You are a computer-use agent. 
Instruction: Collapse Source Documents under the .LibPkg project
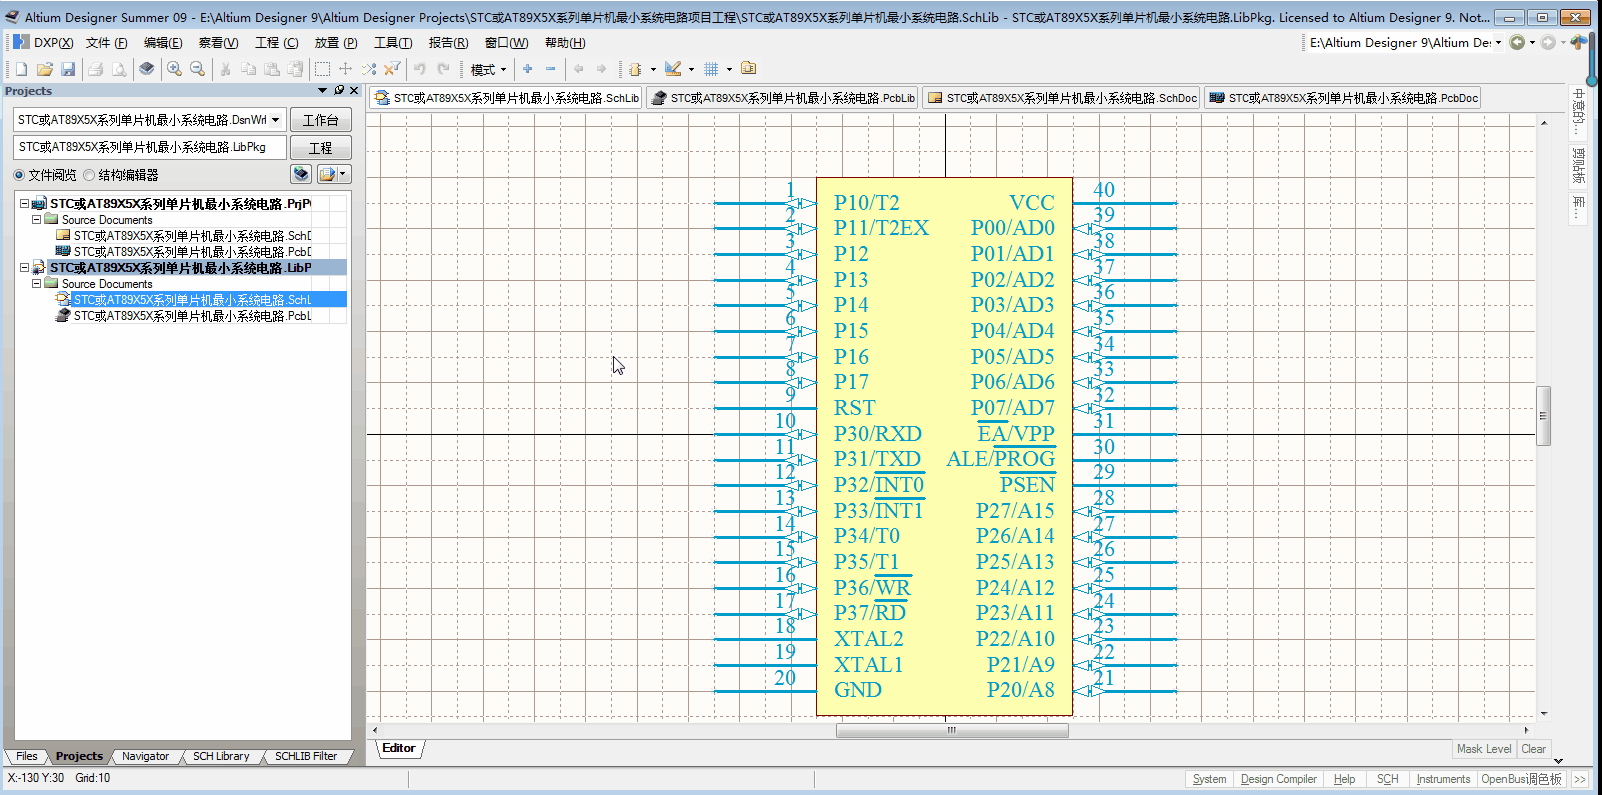coord(36,284)
